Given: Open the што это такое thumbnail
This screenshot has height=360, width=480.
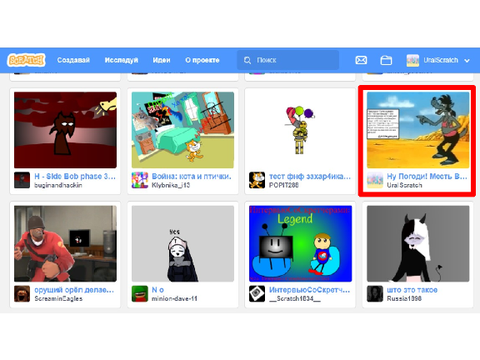Looking at the screenshot, I should coord(418,244).
